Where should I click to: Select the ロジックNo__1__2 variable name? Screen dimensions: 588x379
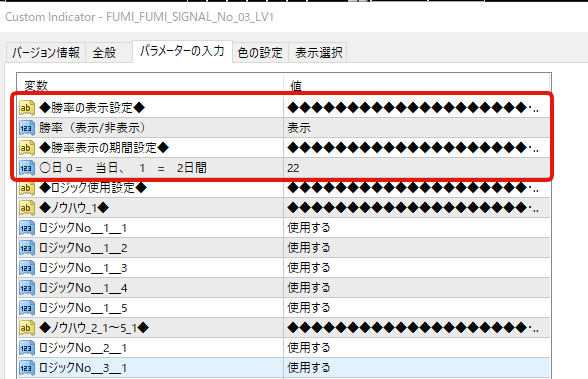click(x=83, y=248)
